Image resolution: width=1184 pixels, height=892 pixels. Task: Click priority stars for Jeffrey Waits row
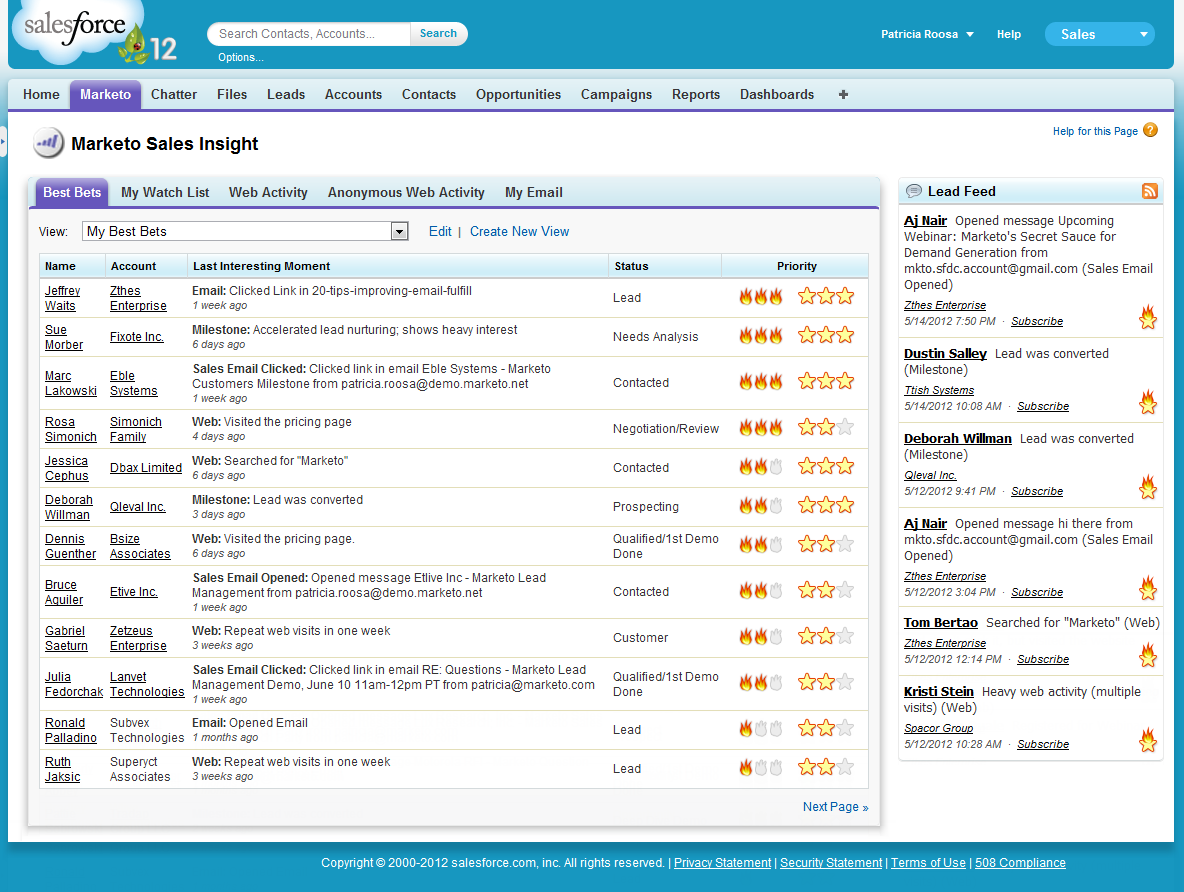(x=825, y=296)
